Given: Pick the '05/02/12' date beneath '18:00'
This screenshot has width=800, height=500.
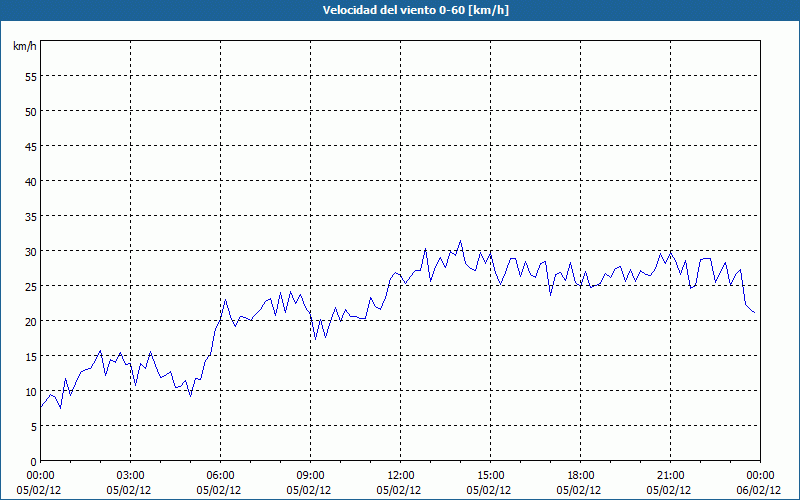Looking at the screenshot, I should point(579,490).
